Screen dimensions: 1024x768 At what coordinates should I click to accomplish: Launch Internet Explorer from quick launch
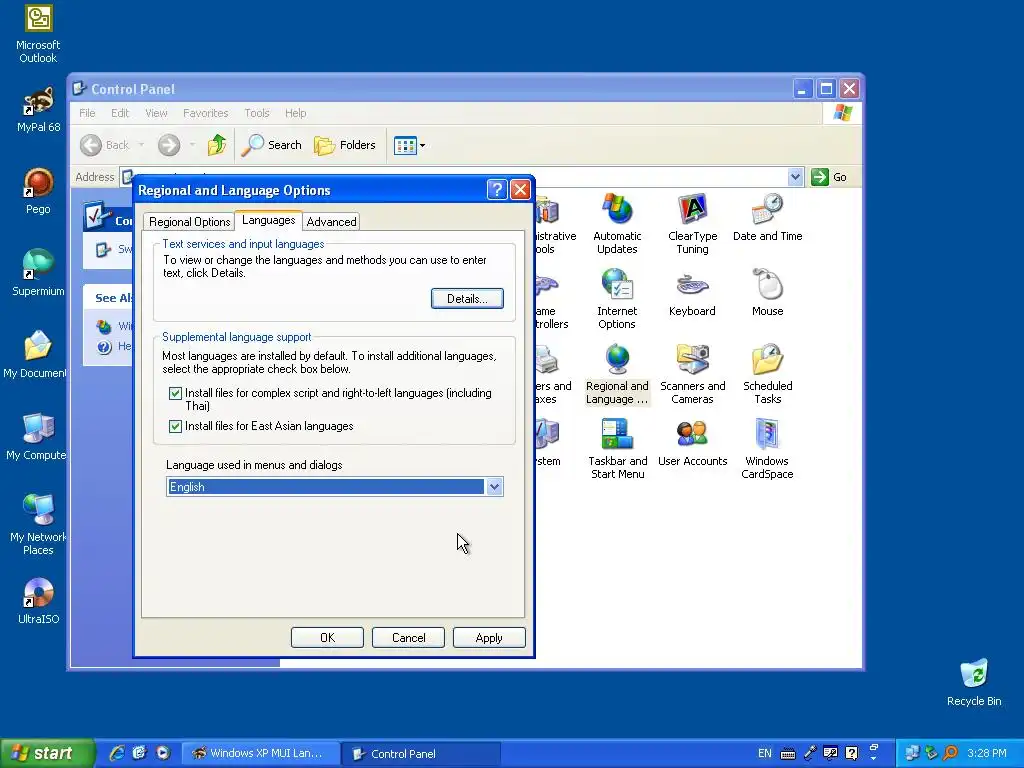(116, 753)
